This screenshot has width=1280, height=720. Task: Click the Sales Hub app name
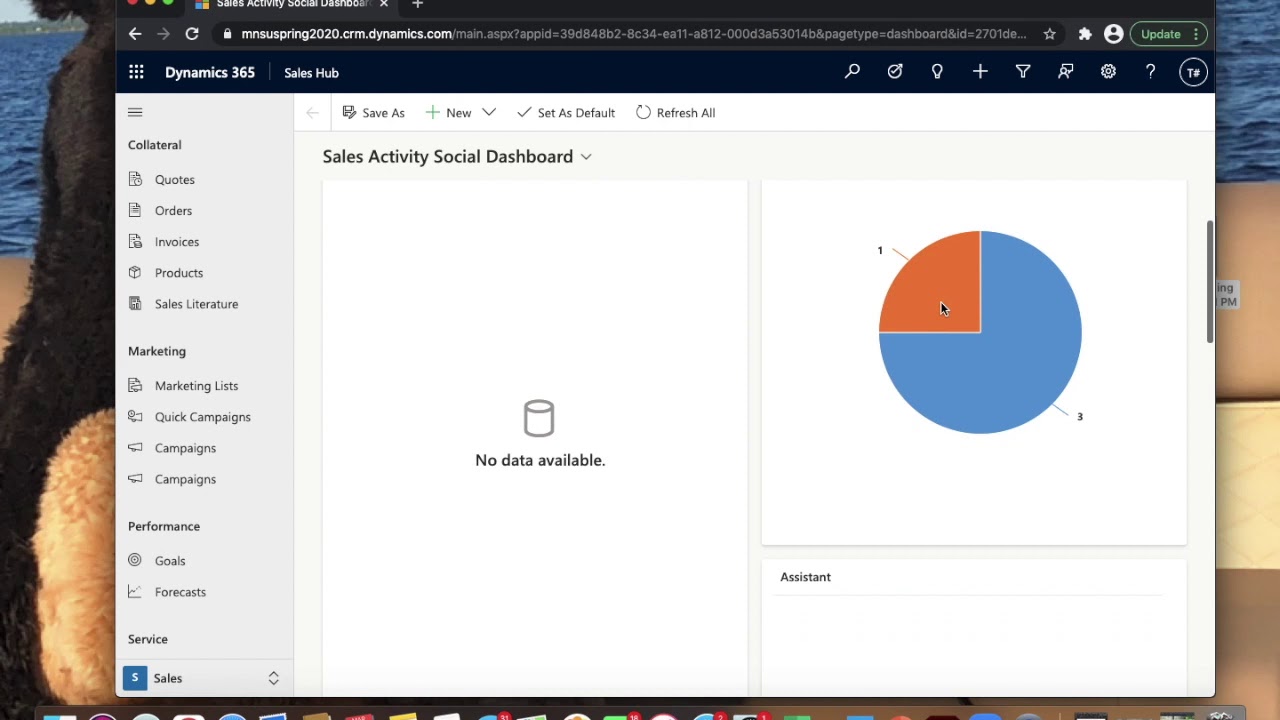311,73
